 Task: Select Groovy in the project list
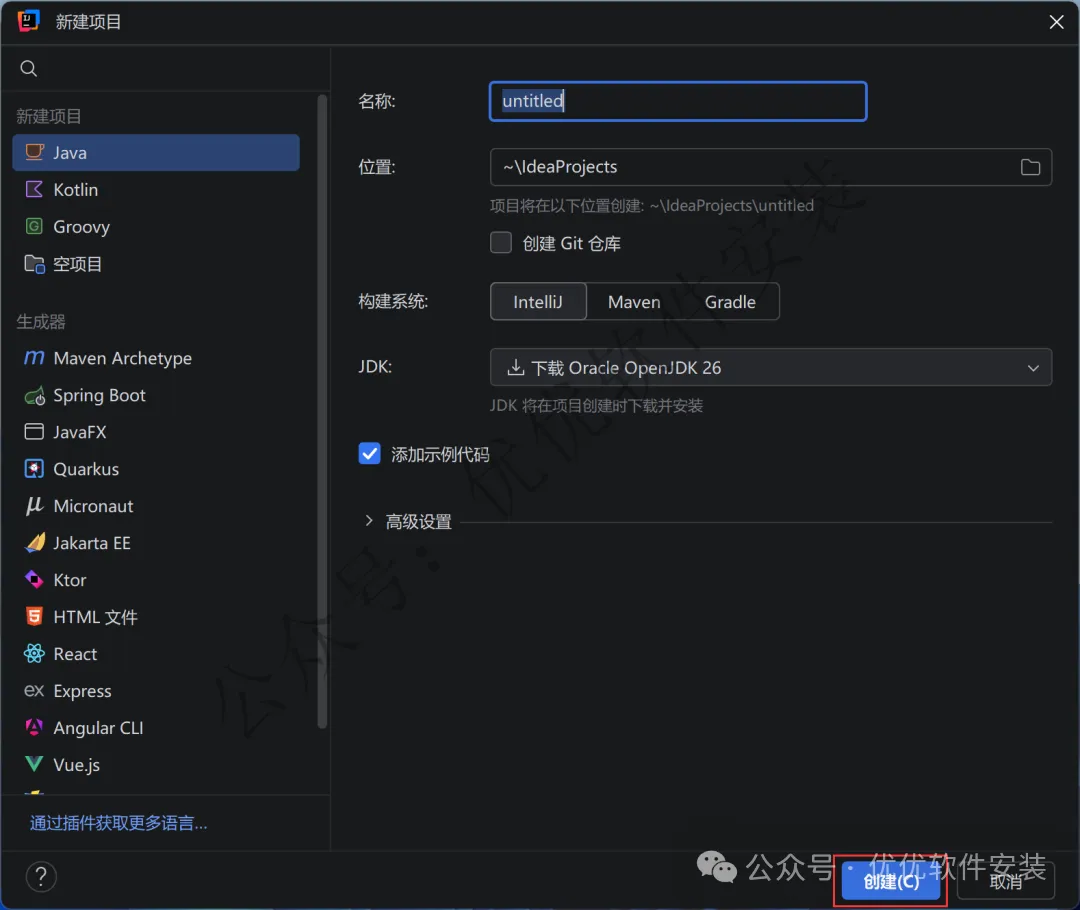pos(156,227)
